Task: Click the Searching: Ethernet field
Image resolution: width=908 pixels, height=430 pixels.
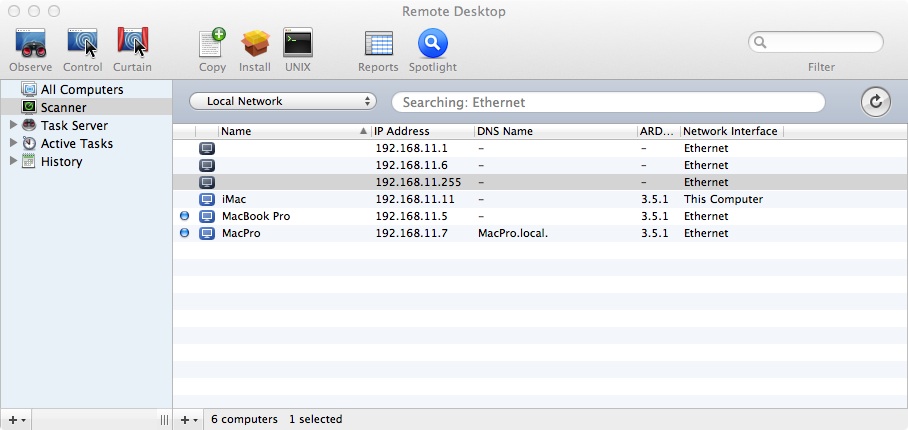Action: [x=608, y=102]
